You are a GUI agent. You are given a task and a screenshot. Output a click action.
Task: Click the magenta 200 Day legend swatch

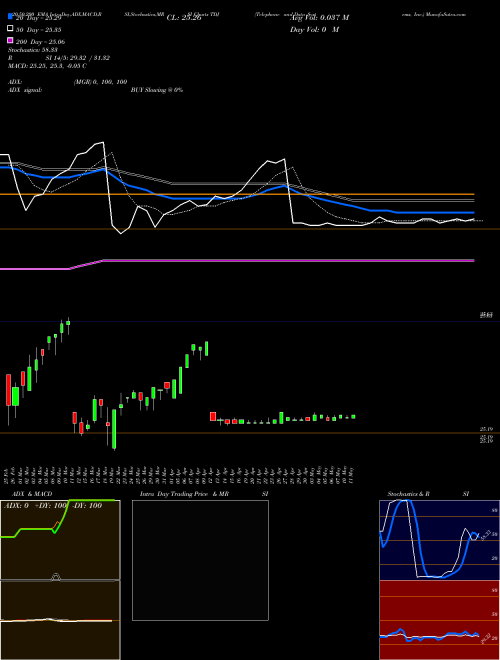click(10, 40)
